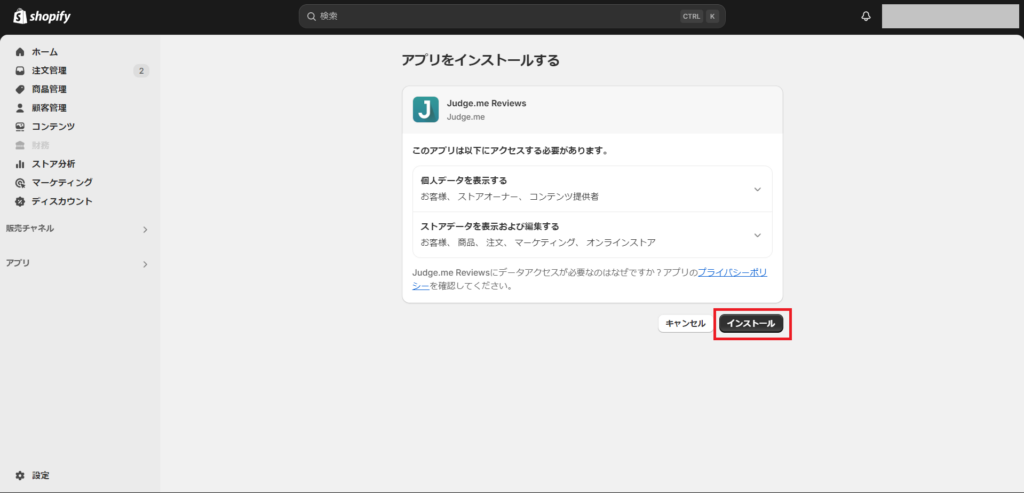Screen dimensions: 1024x493
Task: Click the 注文管理 badge showing 2
Action: (141, 71)
